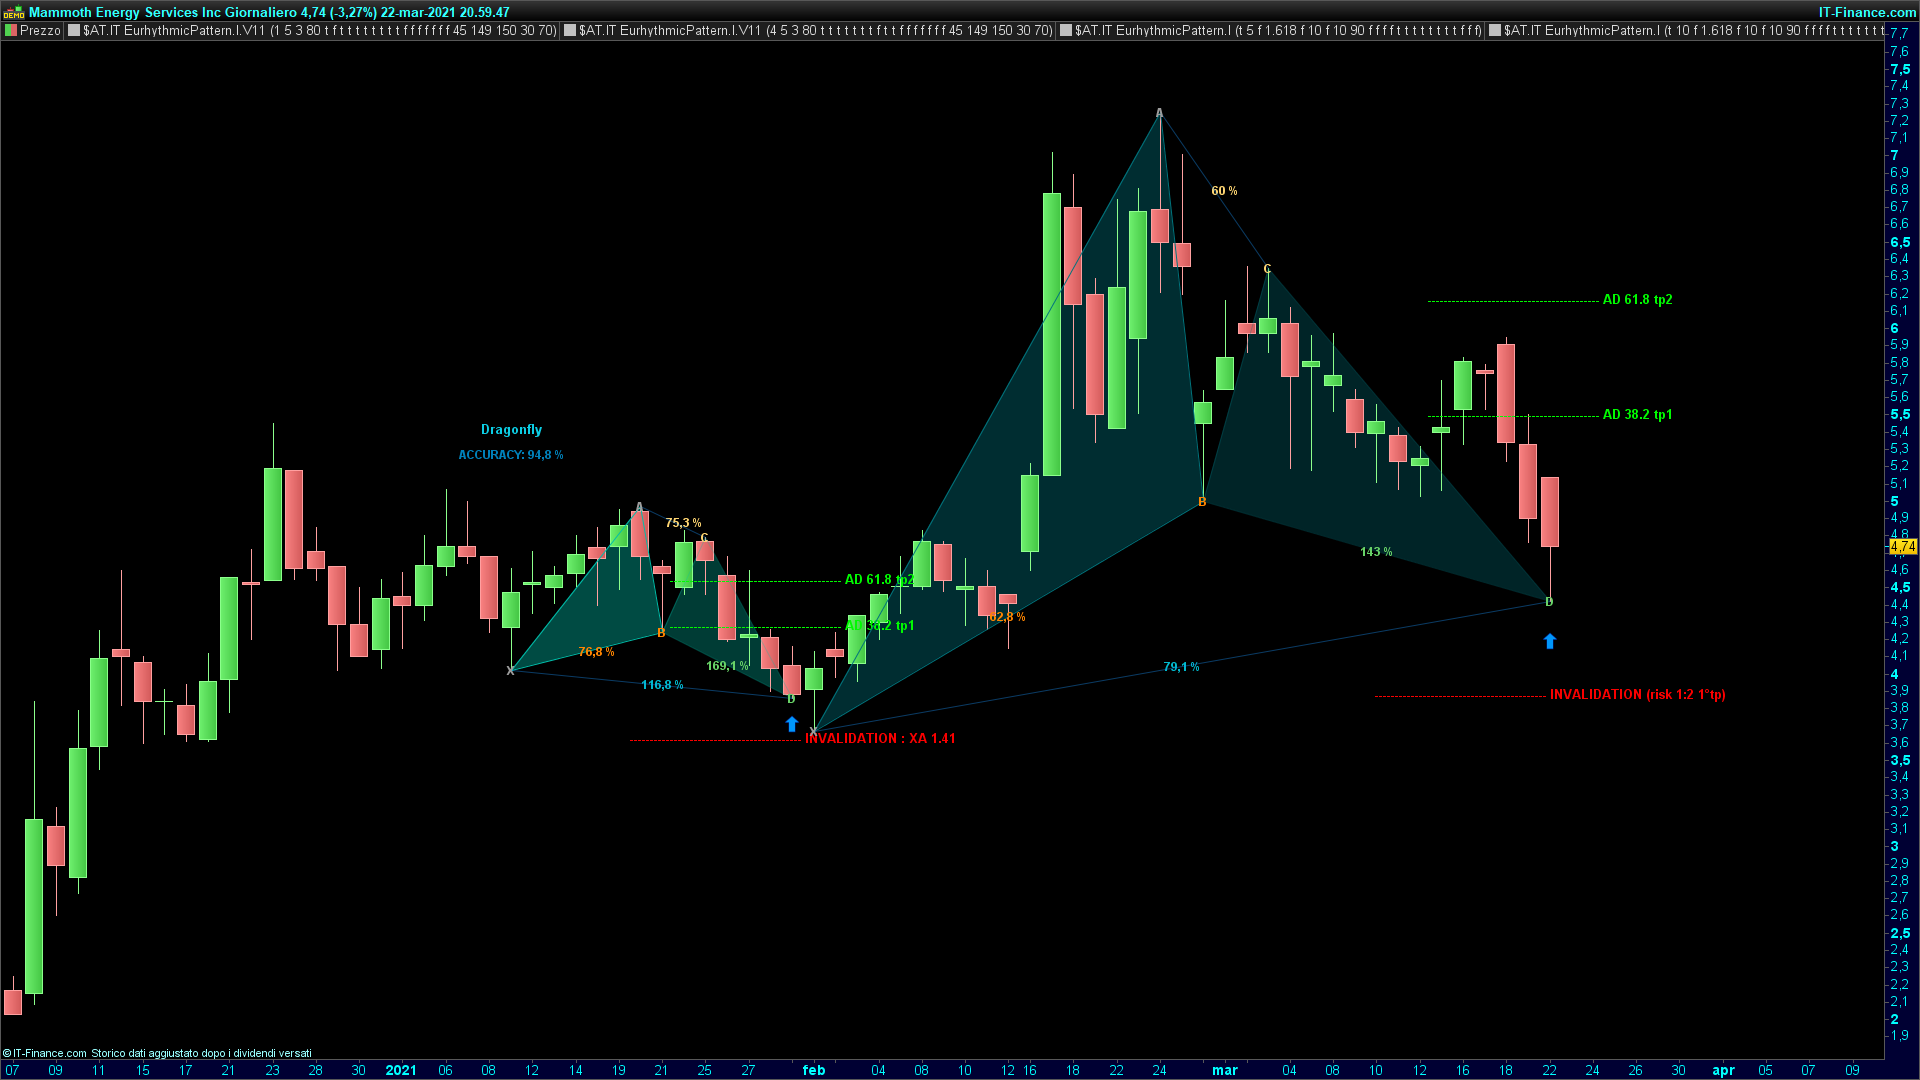Click the blue arrow below point D near 22 March
This screenshot has height=1080, width=1920.
point(1549,641)
